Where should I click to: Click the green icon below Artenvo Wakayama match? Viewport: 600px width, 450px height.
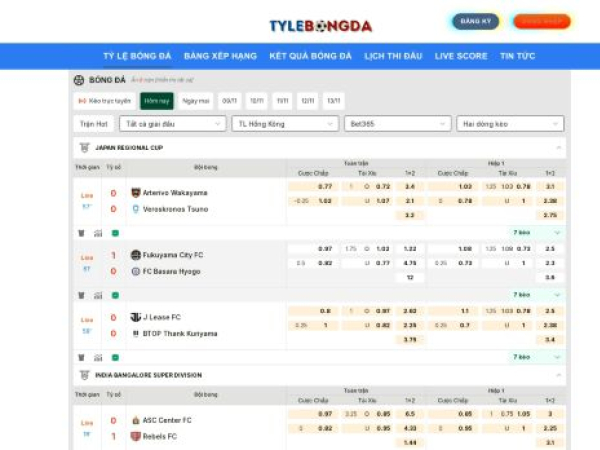click(115, 233)
